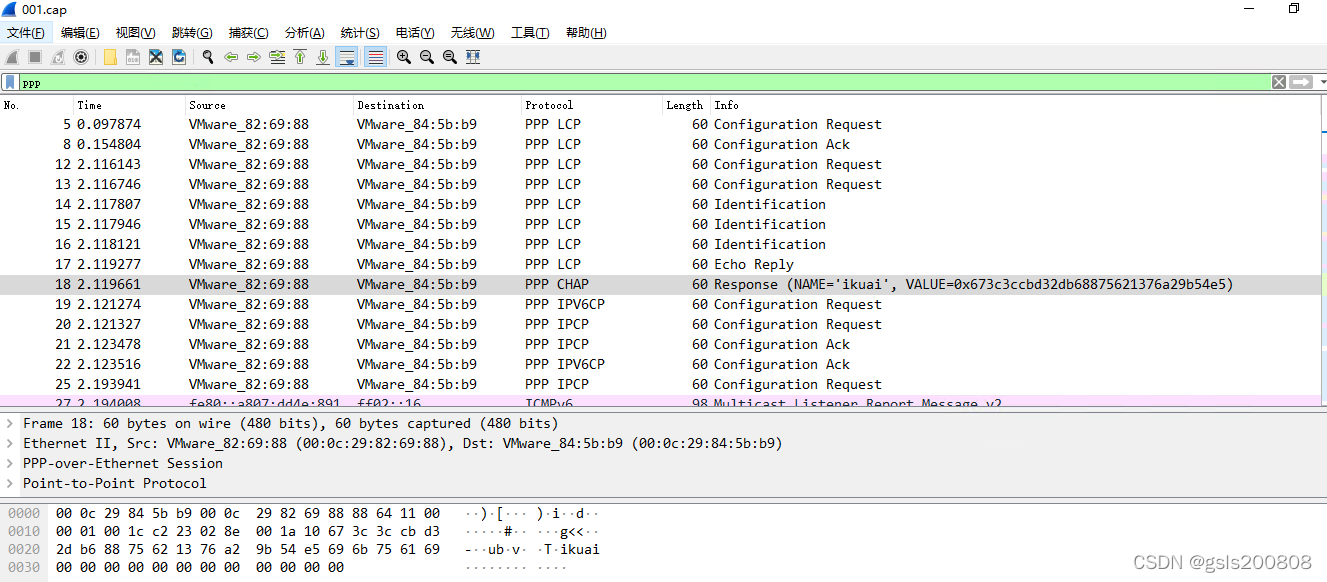The image size is (1327, 582).
Task: Go to the first packet
Action: click(x=300, y=57)
